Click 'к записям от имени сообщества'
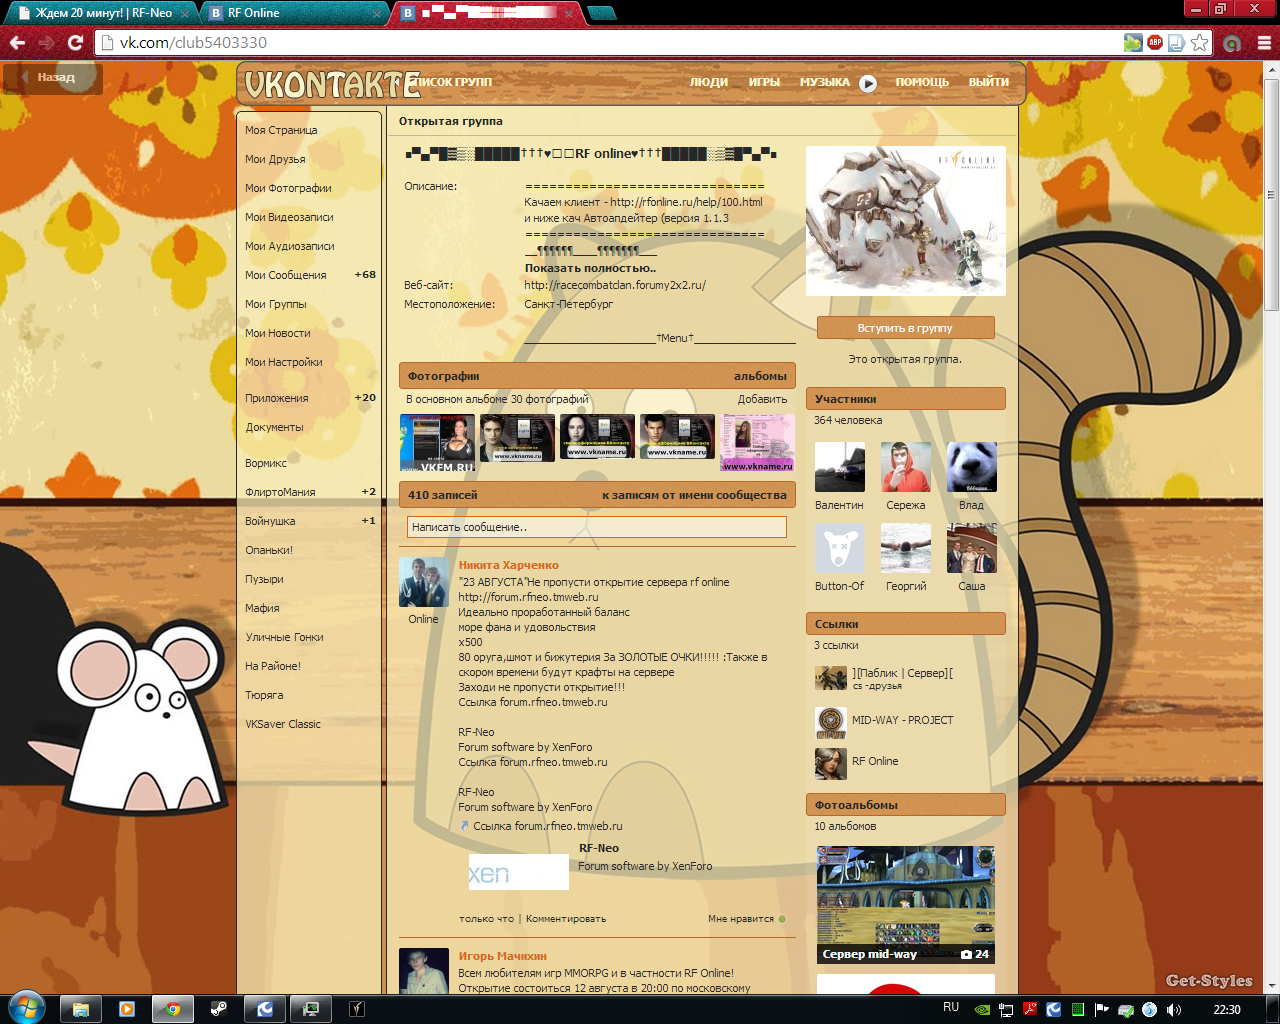The width and height of the screenshot is (1280, 1024). point(694,495)
